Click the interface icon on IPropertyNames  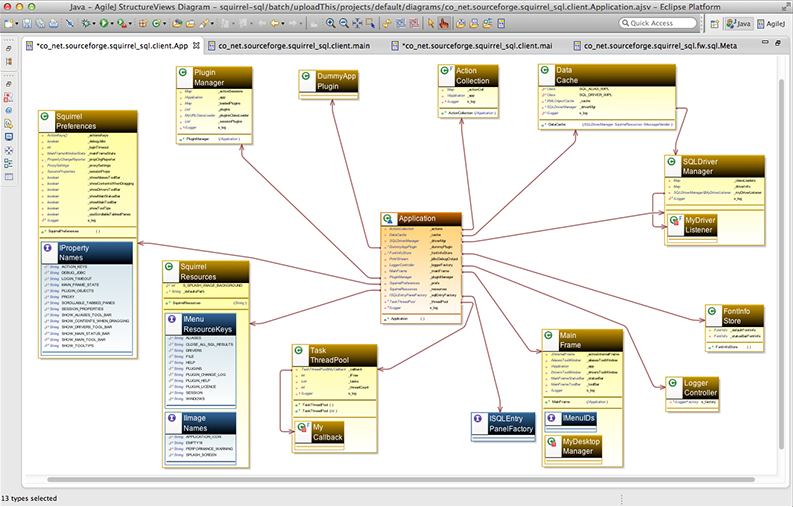(x=48, y=248)
